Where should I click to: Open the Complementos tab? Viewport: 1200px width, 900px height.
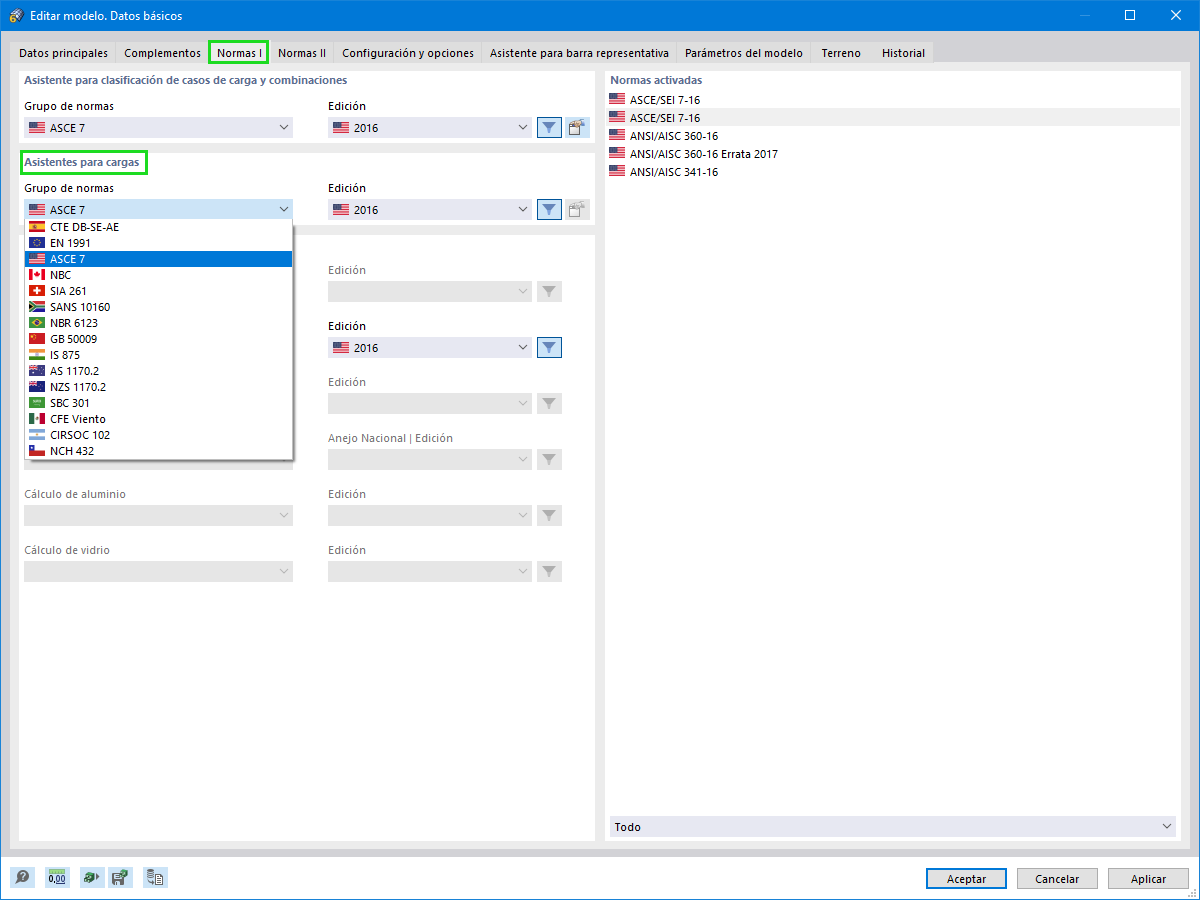click(x=162, y=53)
